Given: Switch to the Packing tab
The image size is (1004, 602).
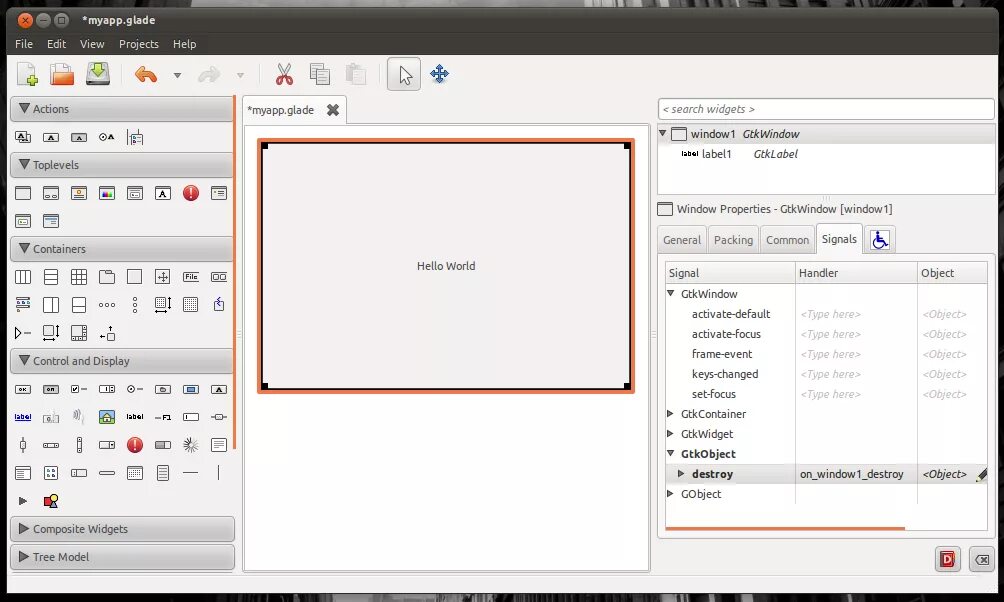Looking at the screenshot, I should [x=733, y=240].
